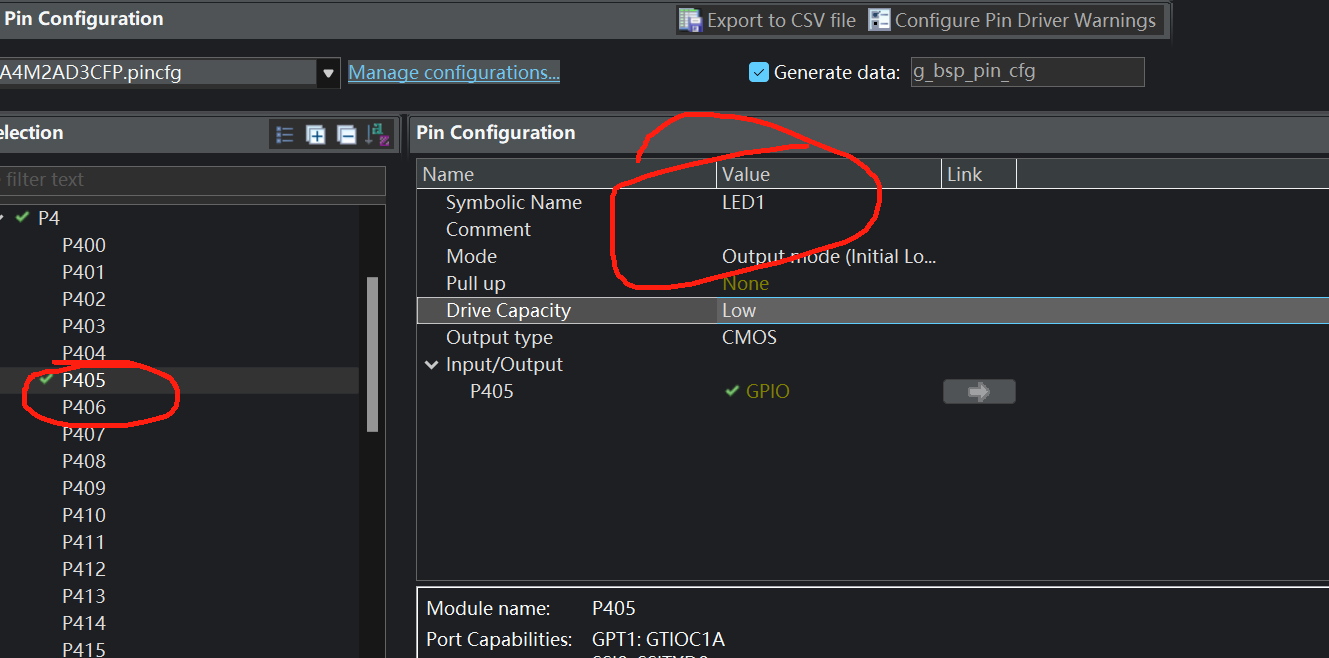
Task: Select pin P406 in the tree
Action: click(x=84, y=407)
